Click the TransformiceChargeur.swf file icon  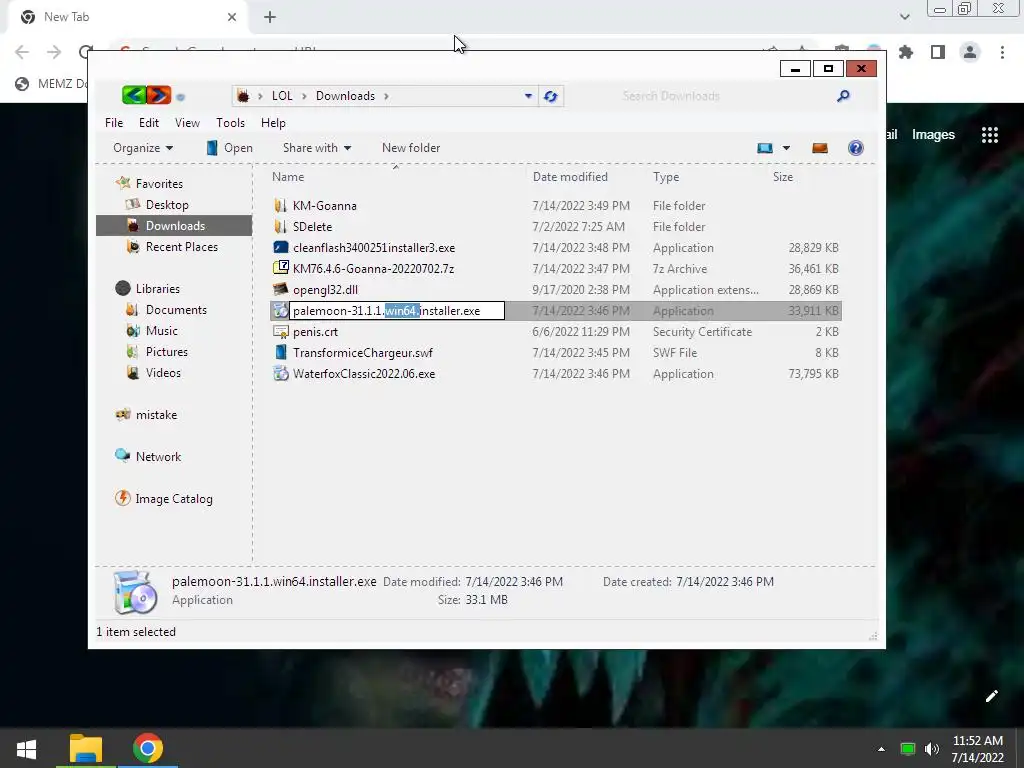[x=281, y=353]
